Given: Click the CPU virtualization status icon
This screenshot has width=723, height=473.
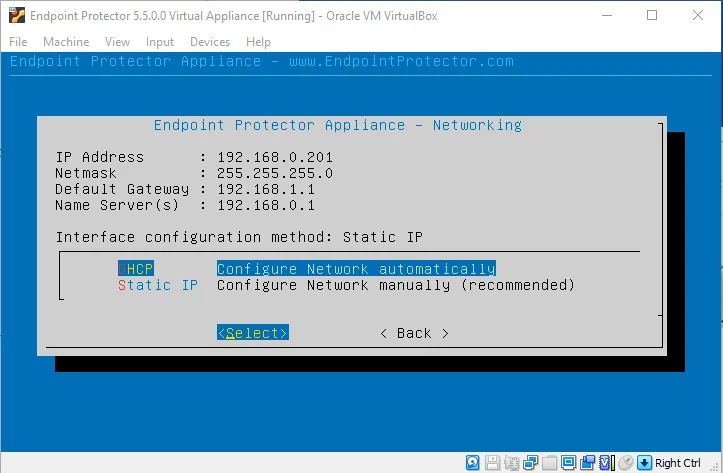Looking at the screenshot, I should pos(607,462).
